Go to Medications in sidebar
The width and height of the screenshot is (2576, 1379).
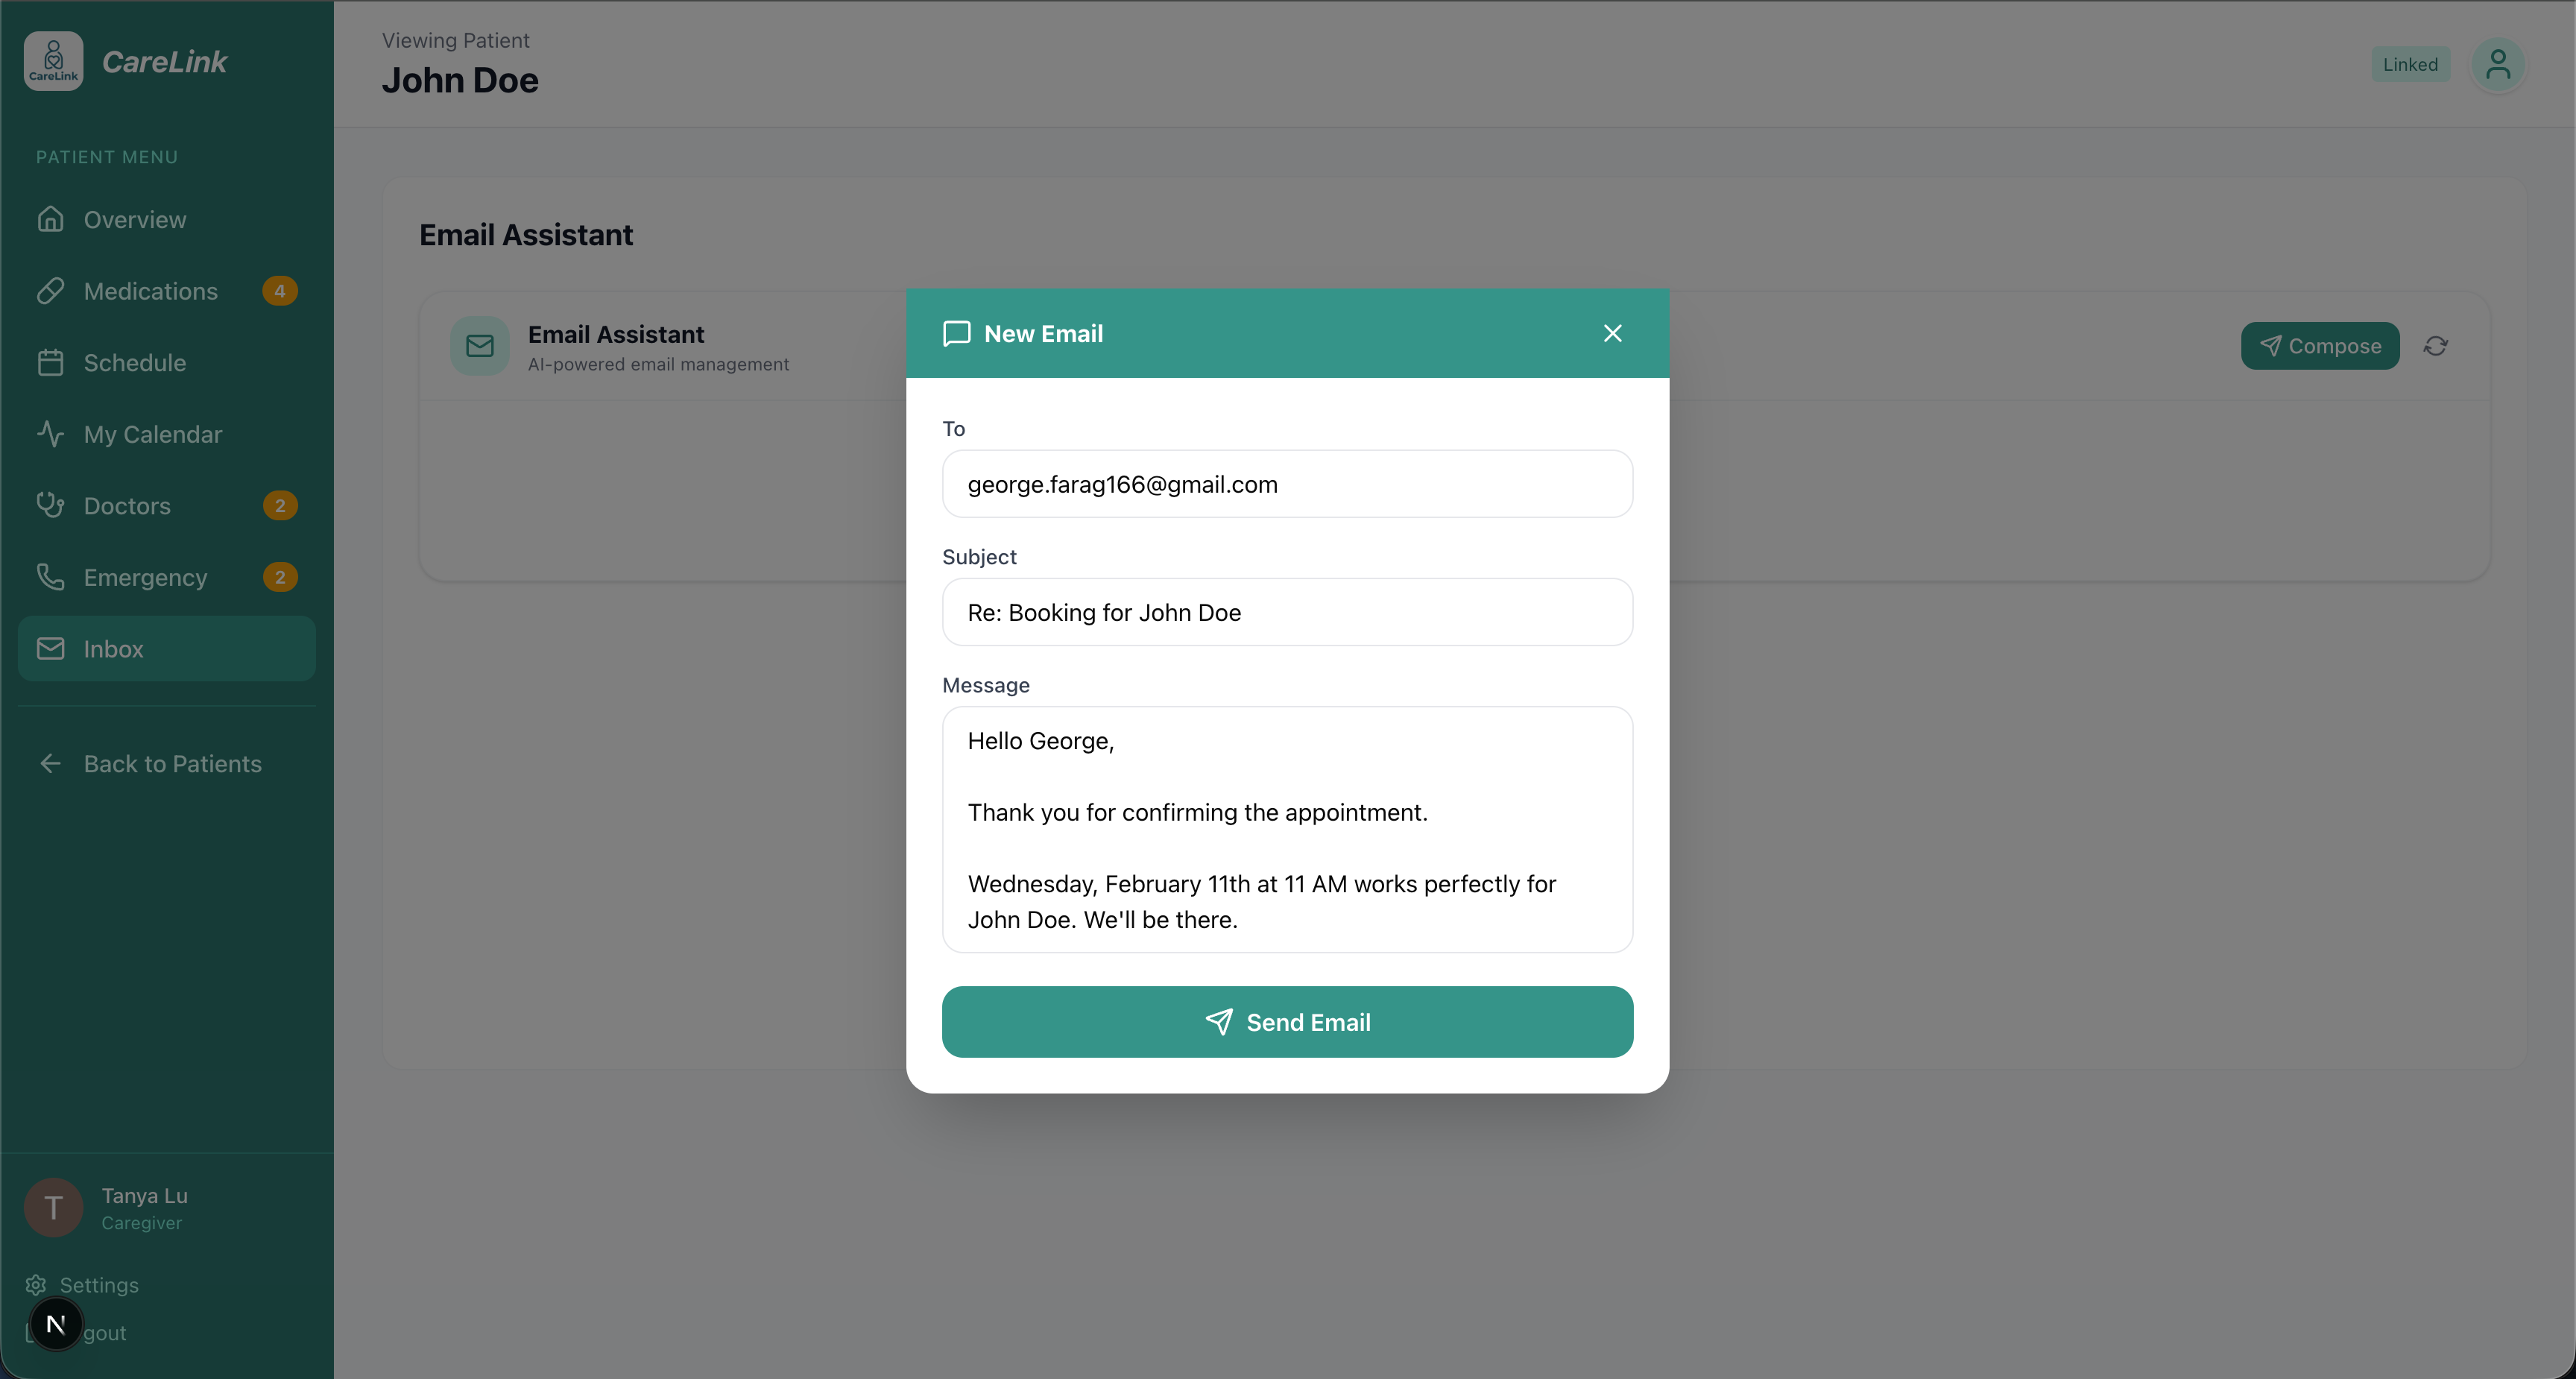click(x=150, y=291)
